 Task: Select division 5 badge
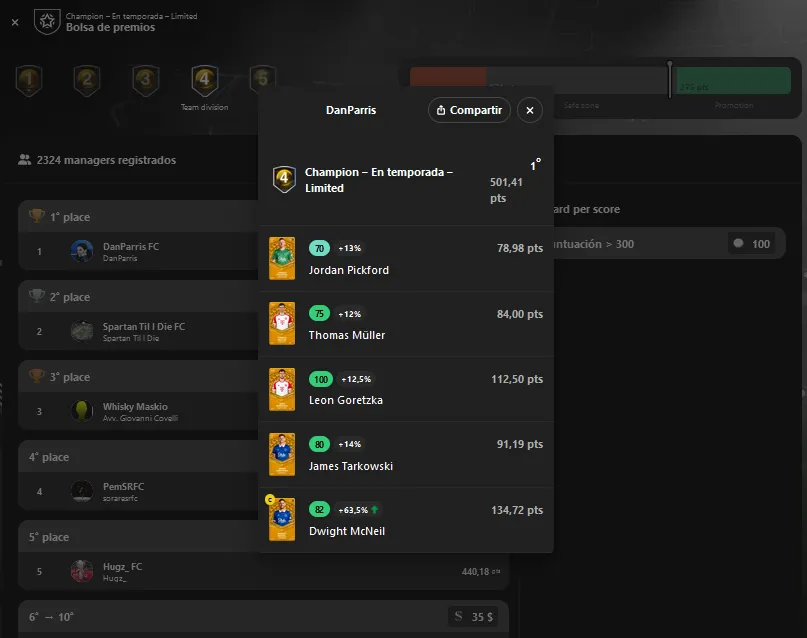[262, 78]
